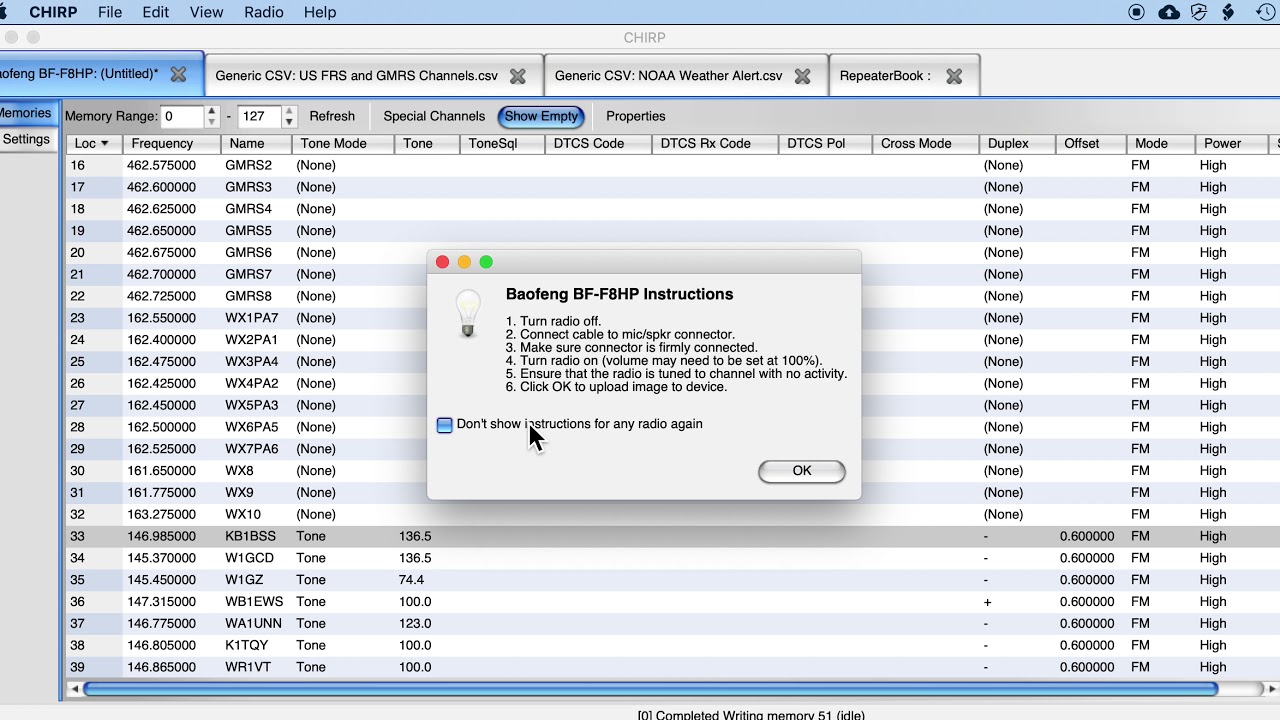Click the DTCS Code column header
Screen dimensions: 1280x720
click(x=596, y=144)
